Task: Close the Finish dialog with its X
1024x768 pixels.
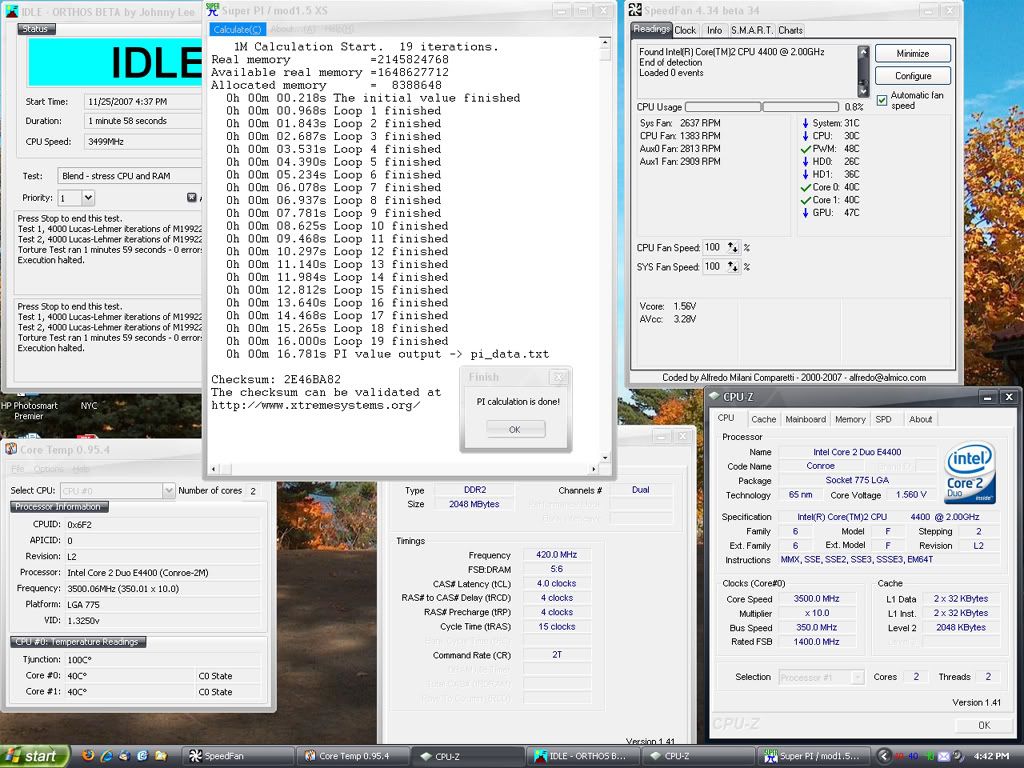Action: pyautogui.click(x=559, y=377)
